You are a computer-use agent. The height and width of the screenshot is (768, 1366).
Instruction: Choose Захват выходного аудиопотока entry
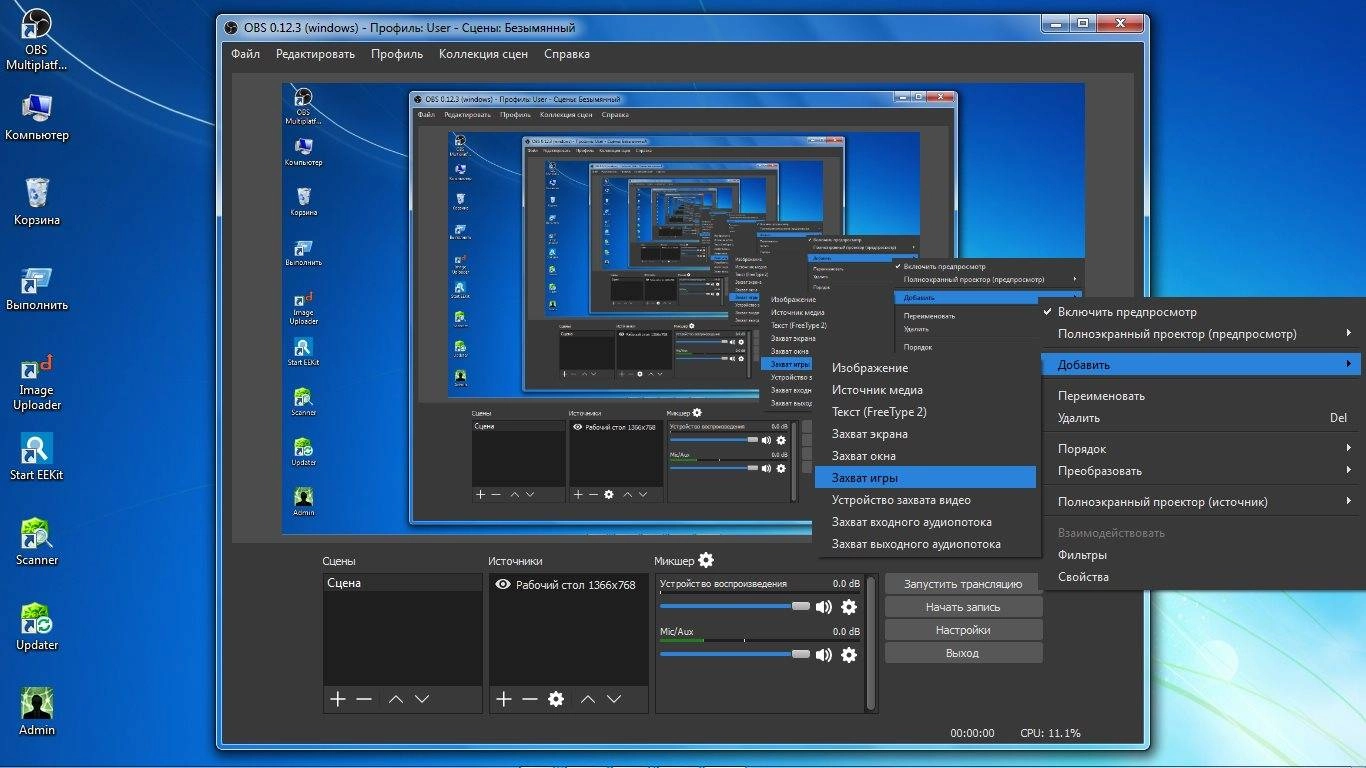click(925, 544)
